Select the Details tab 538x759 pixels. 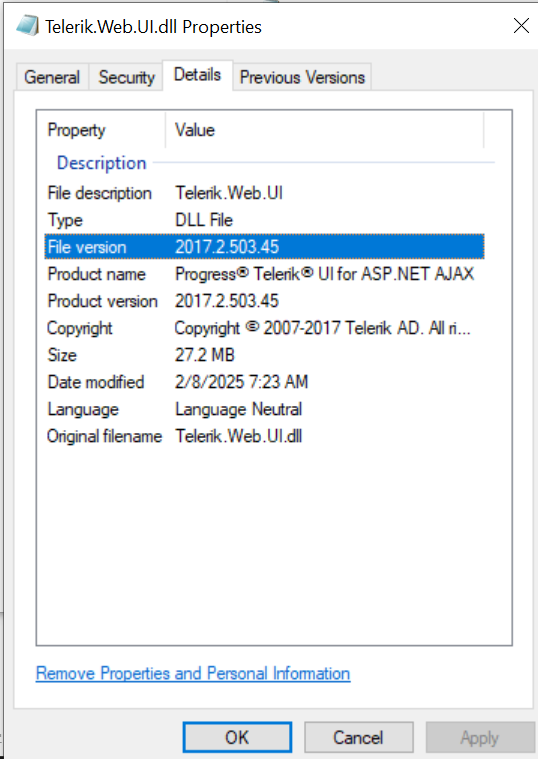tap(198, 75)
